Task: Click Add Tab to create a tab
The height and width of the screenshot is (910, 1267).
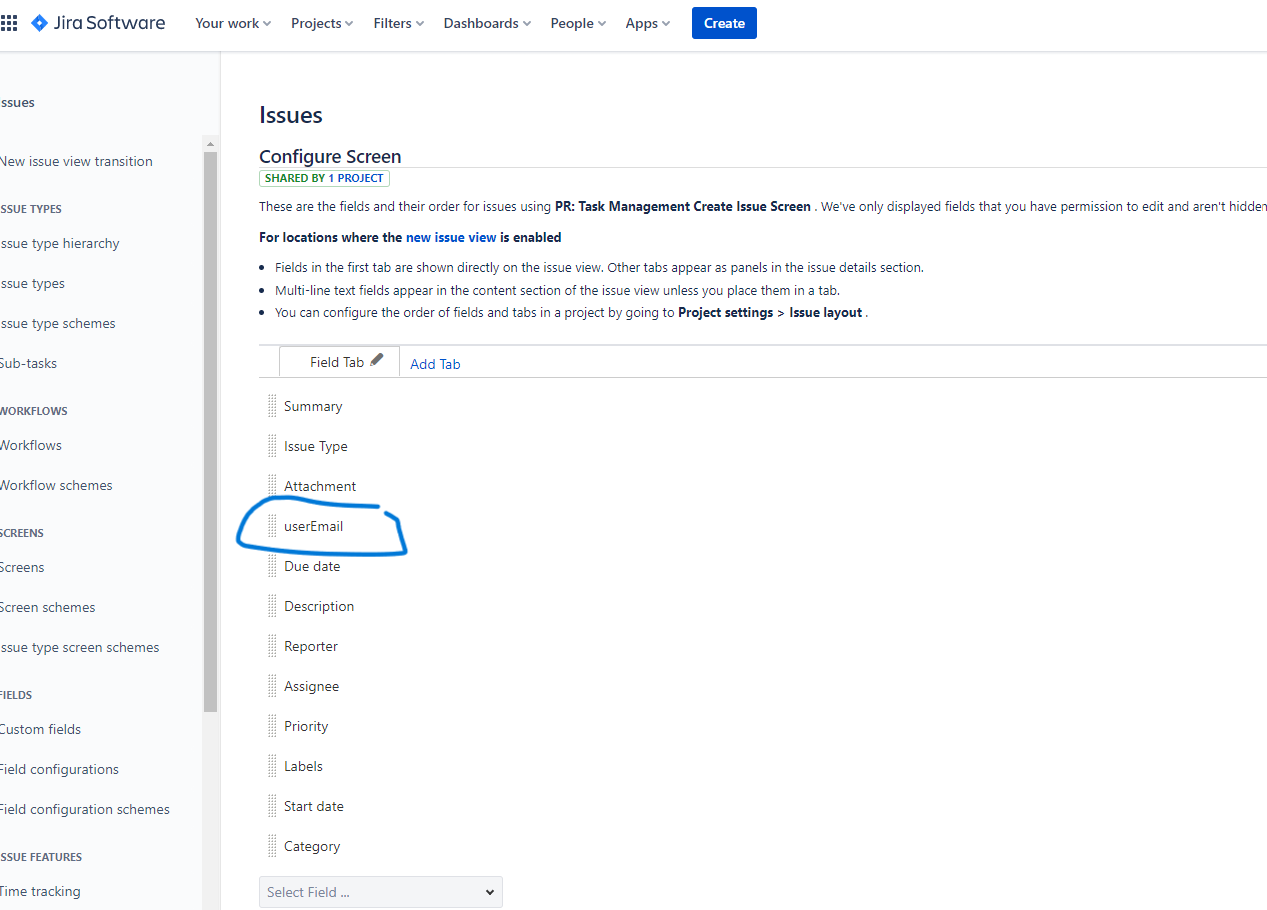Action: click(x=435, y=363)
